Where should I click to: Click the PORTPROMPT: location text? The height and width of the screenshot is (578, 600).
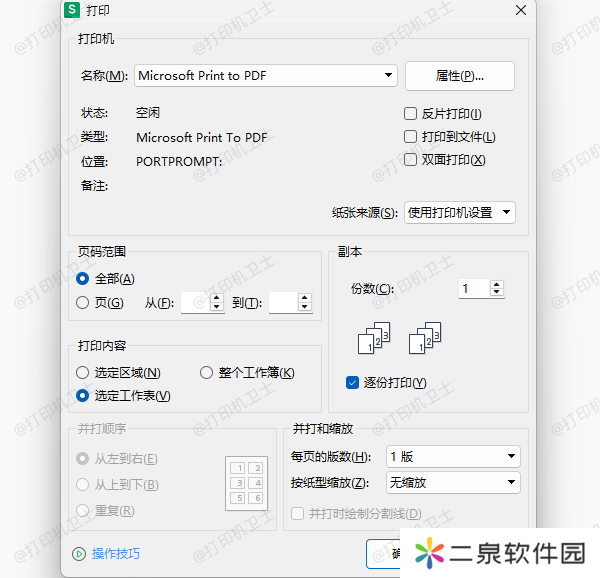pyautogui.click(x=179, y=161)
